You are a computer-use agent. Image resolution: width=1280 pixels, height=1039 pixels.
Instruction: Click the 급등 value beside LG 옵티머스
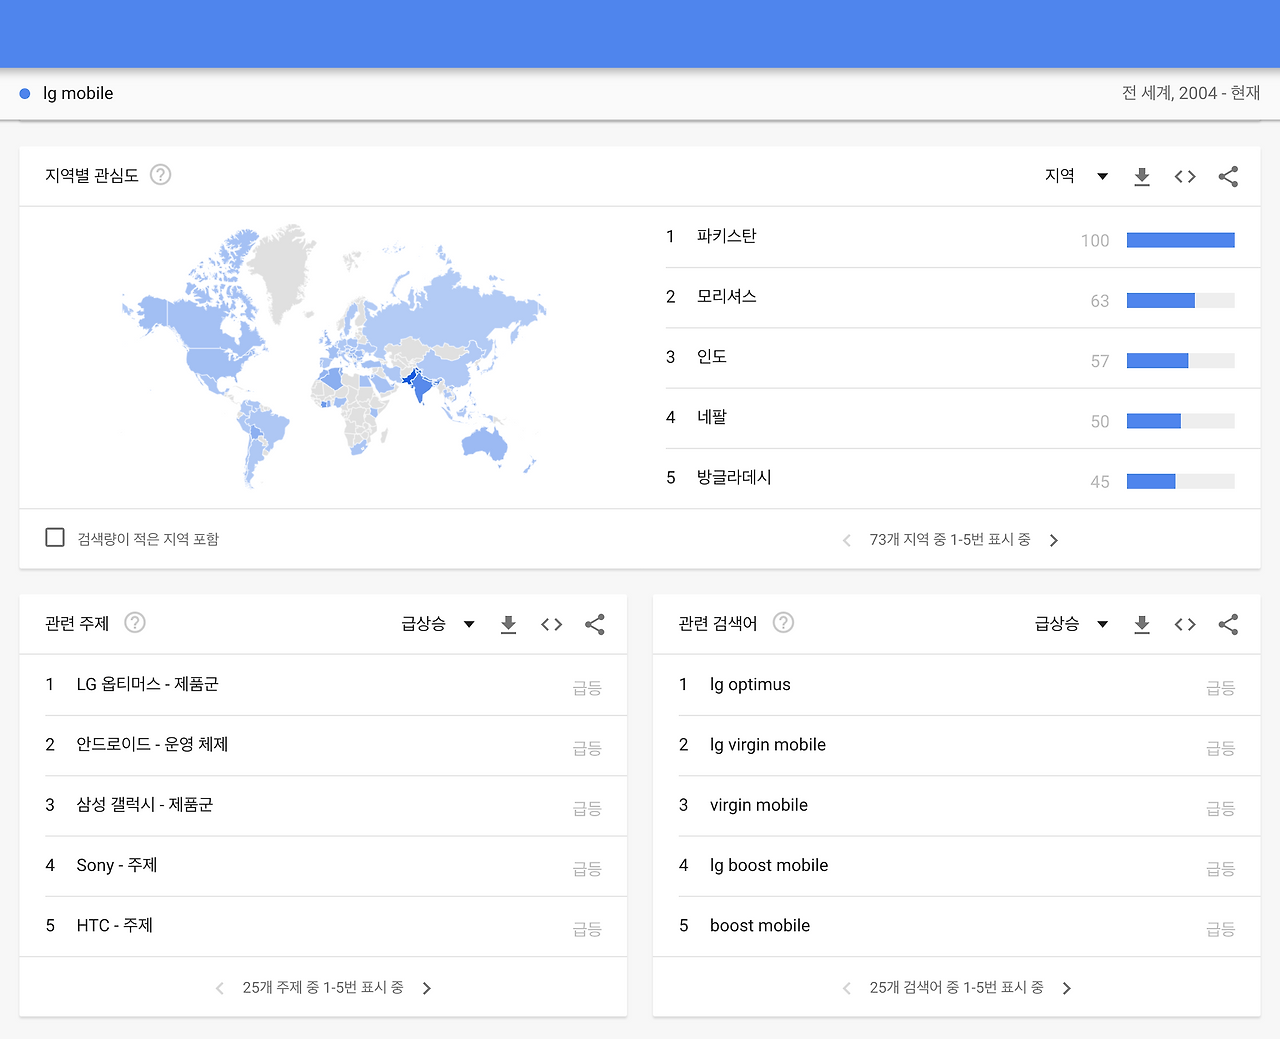(587, 688)
